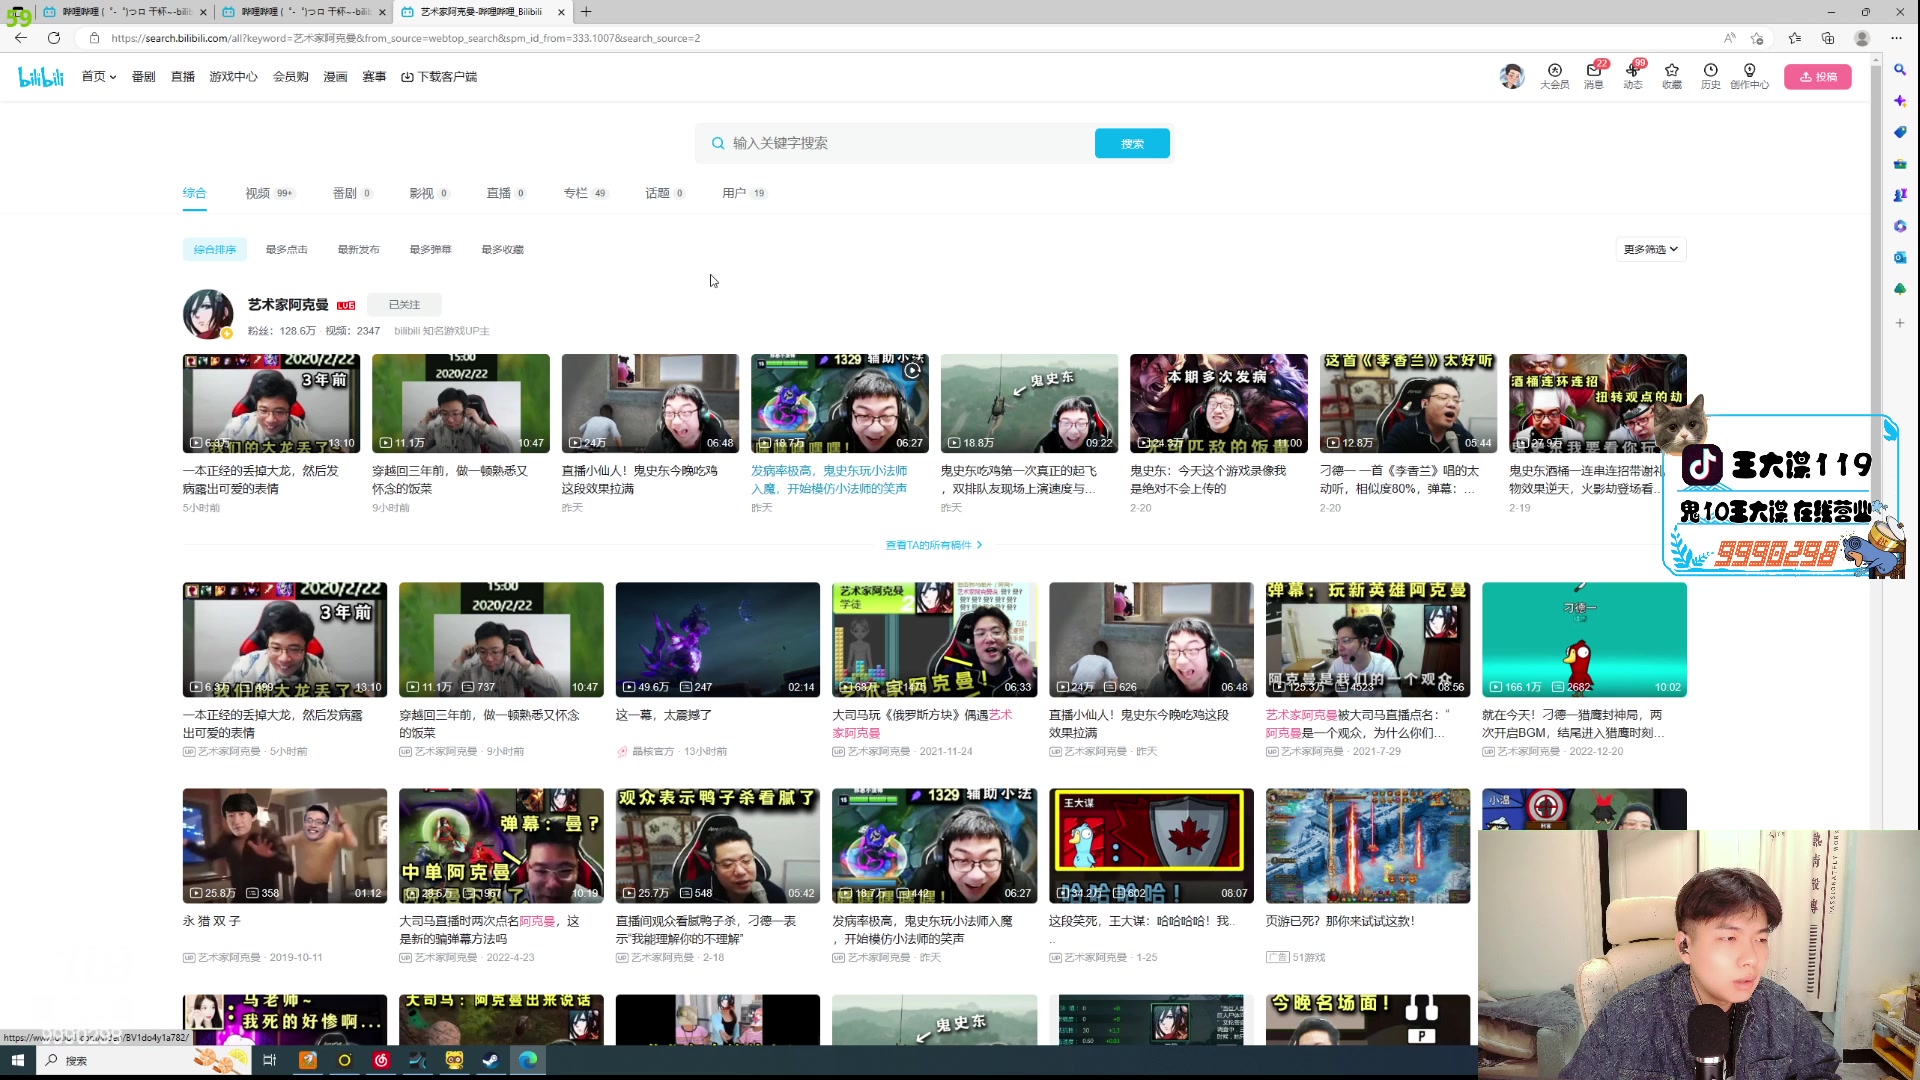Screen dimensions: 1920x1080
Task: Open Edge sidebar Microsoft 365 icon
Action: click(1900, 226)
